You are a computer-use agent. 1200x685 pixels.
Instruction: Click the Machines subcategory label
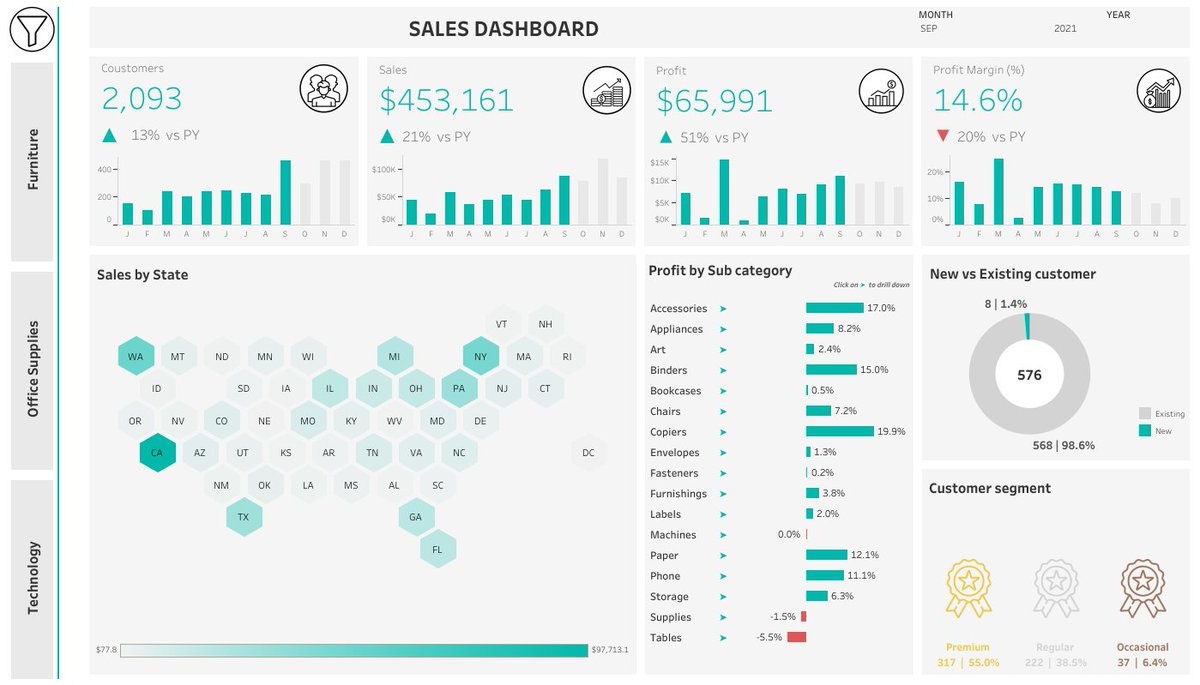point(673,535)
